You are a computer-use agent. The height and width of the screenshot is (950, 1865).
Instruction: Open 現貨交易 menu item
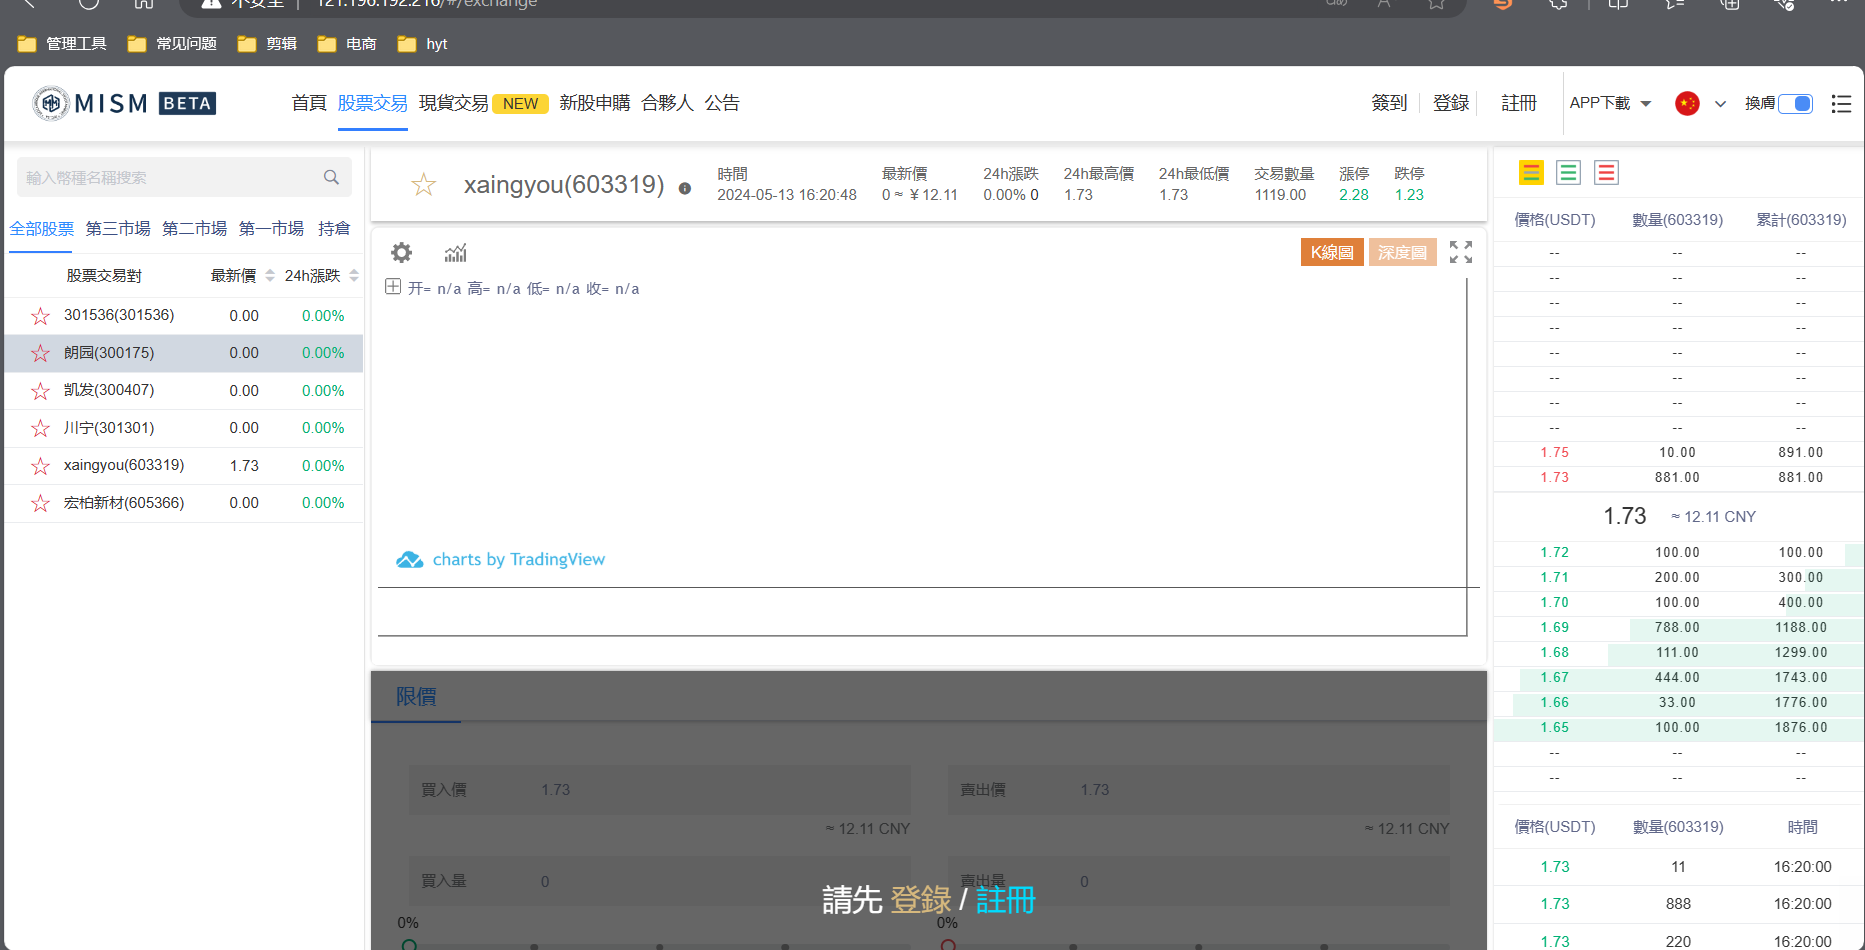pyautogui.click(x=453, y=103)
